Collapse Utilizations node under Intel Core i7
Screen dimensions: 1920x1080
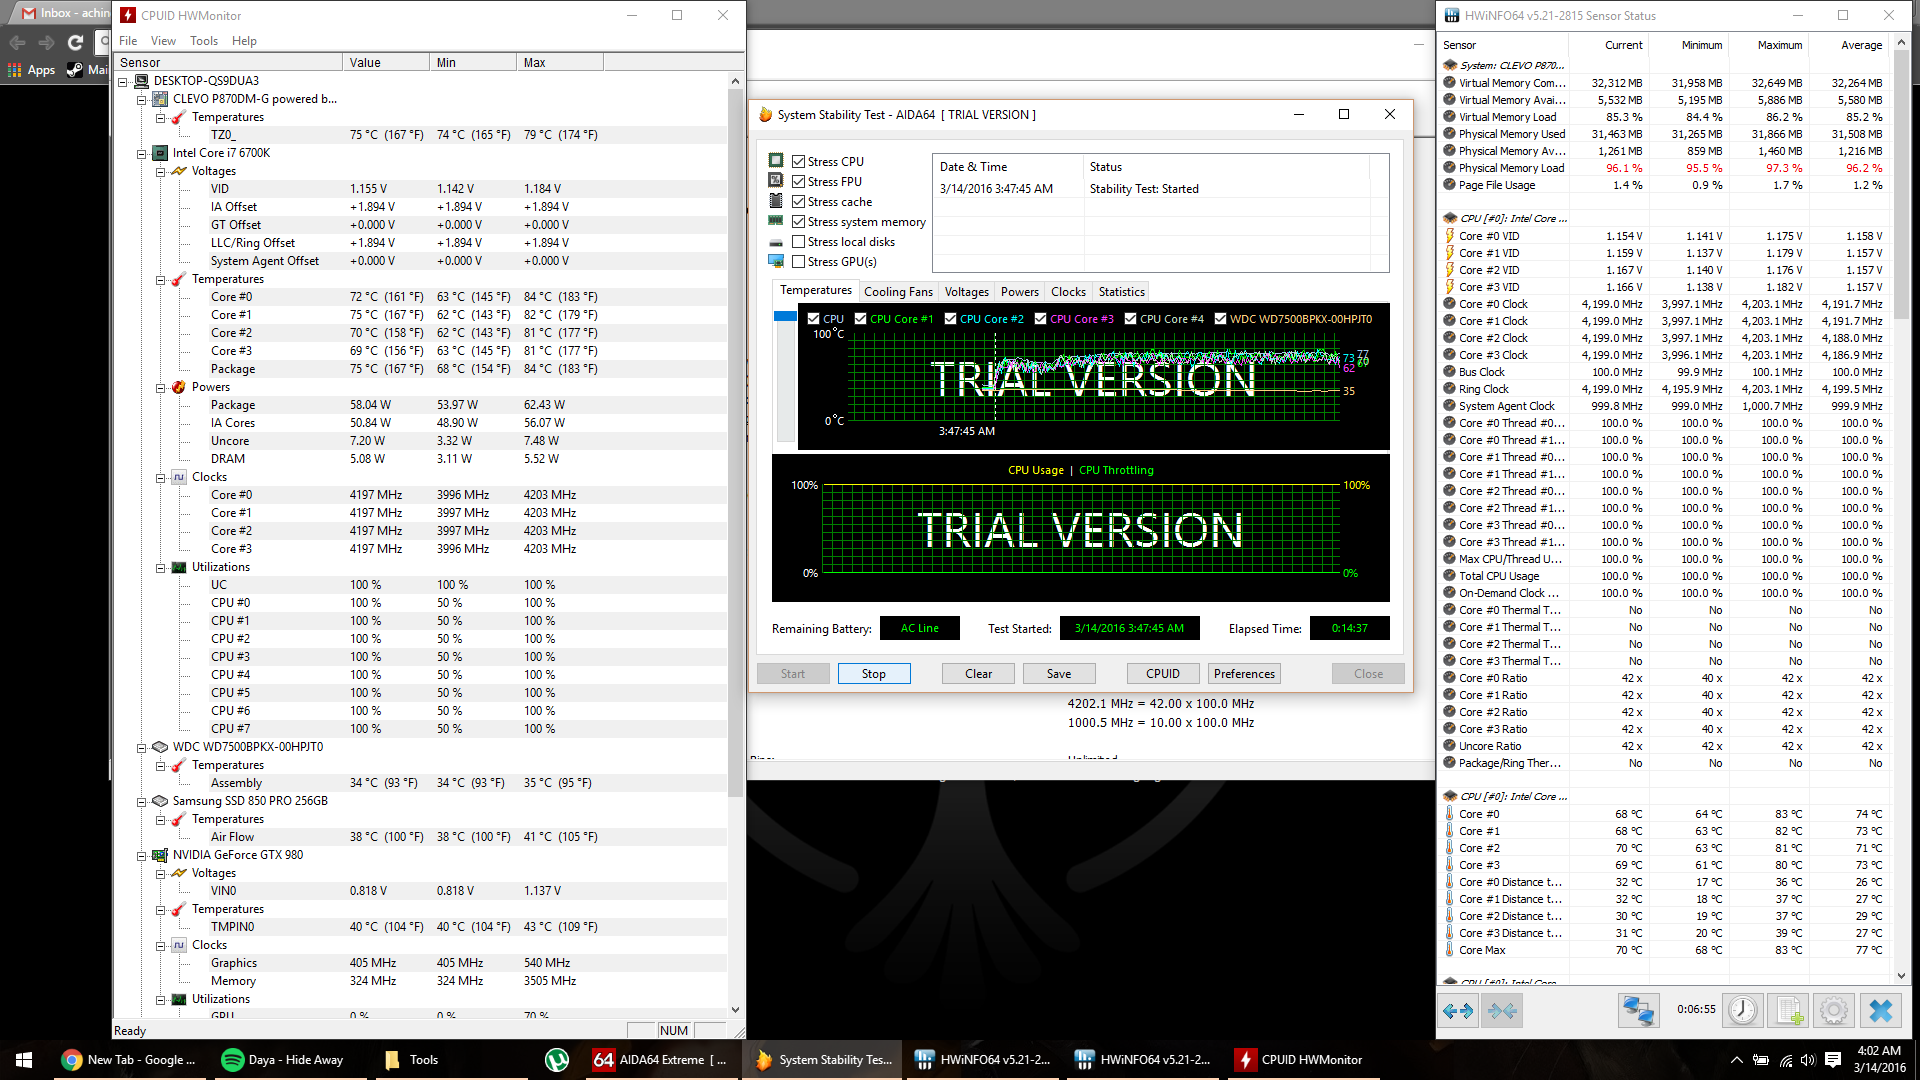coord(161,568)
